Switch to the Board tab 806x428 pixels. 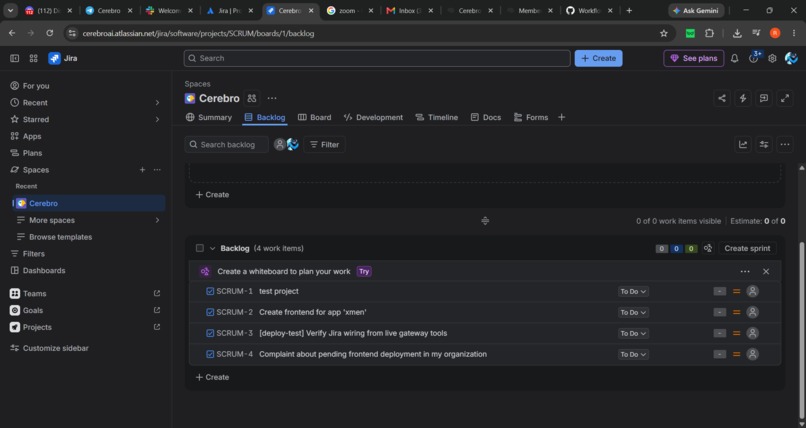(315, 117)
